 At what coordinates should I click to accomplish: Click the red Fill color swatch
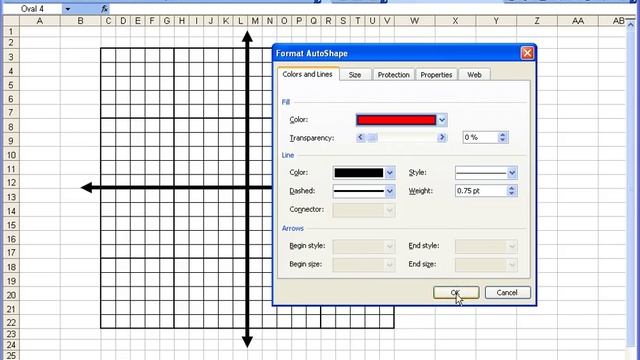point(396,120)
